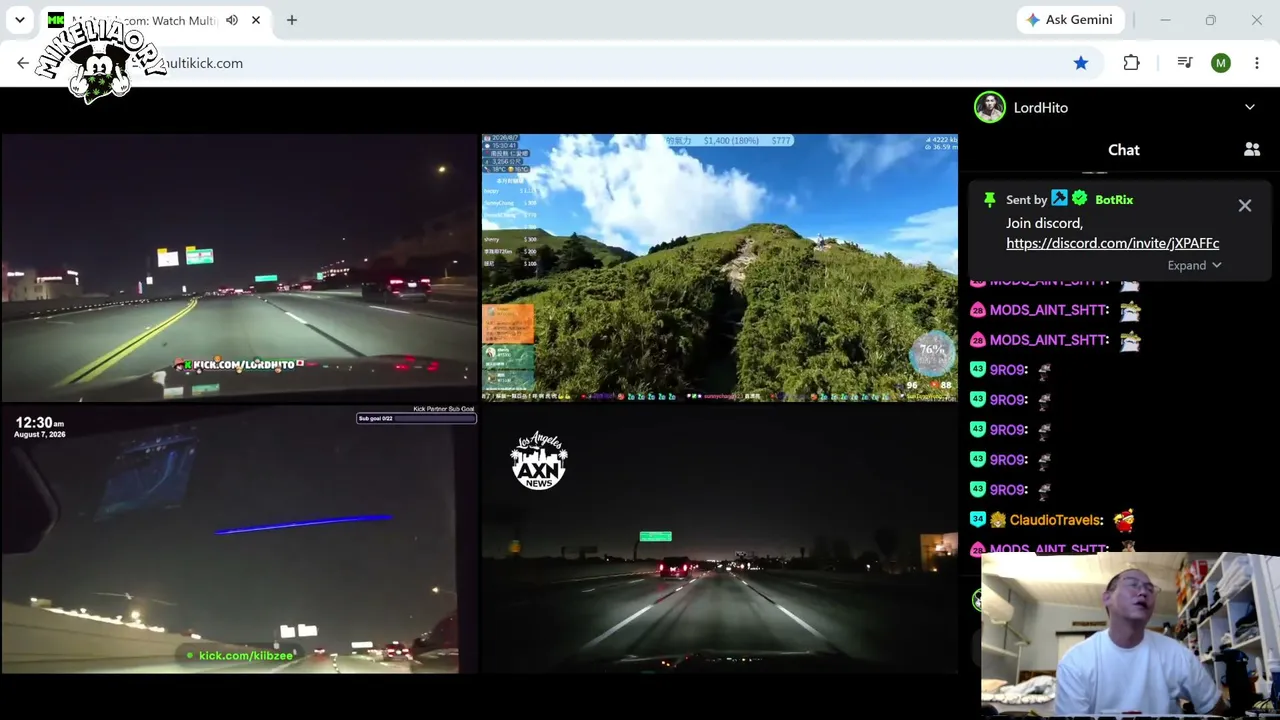Click the emote in ClaudioTravels' message
This screenshot has height=720, width=1280.
tap(1124, 520)
